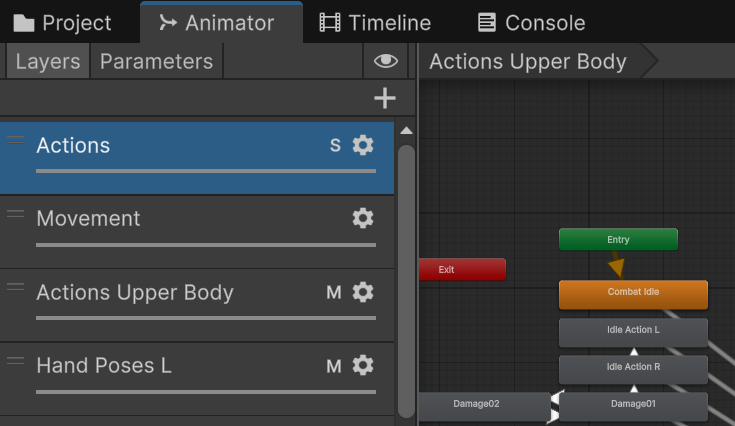Grab the drag handle of Movement layer
This screenshot has width=735, height=426.
click(15, 213)
